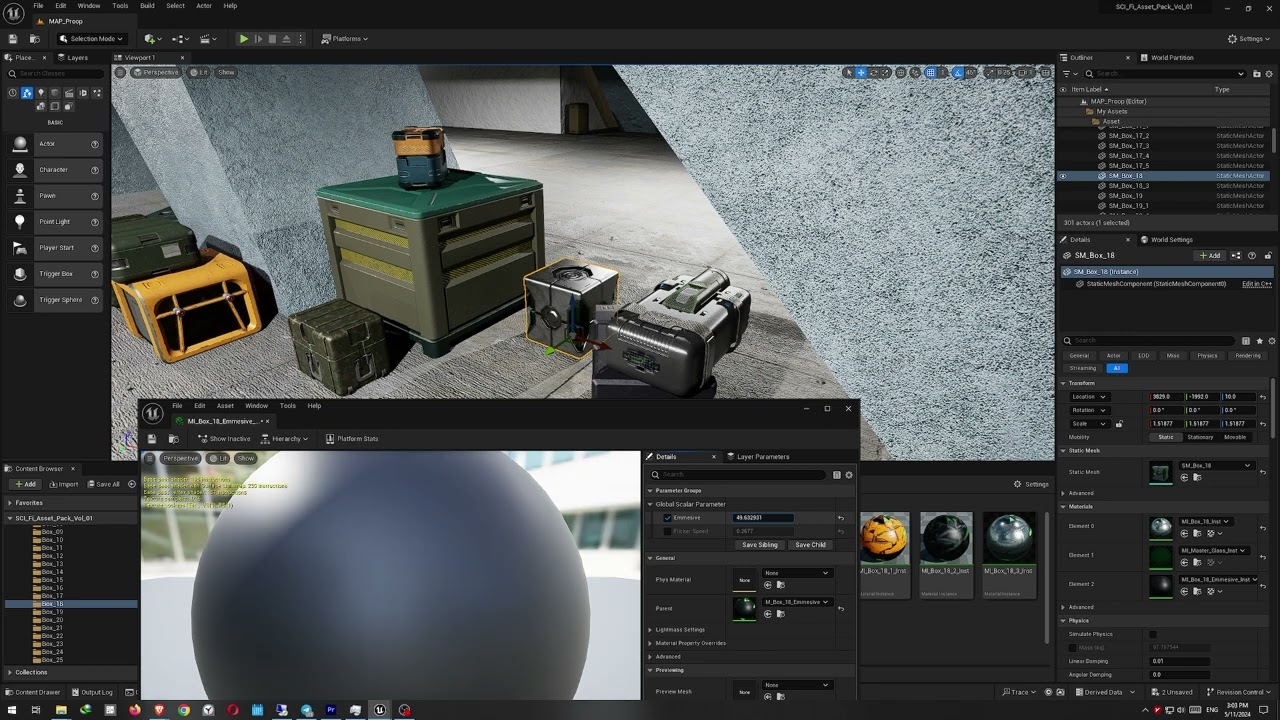Switch to the Layer Parameters tab
The image size is (1280, 720).
[x=758, y=457]
